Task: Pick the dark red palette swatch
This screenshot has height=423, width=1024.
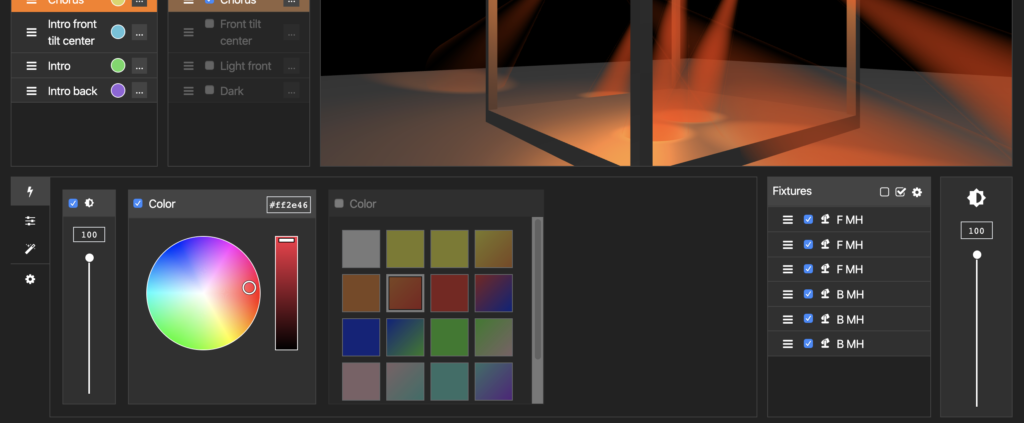Action: [449, 293]
